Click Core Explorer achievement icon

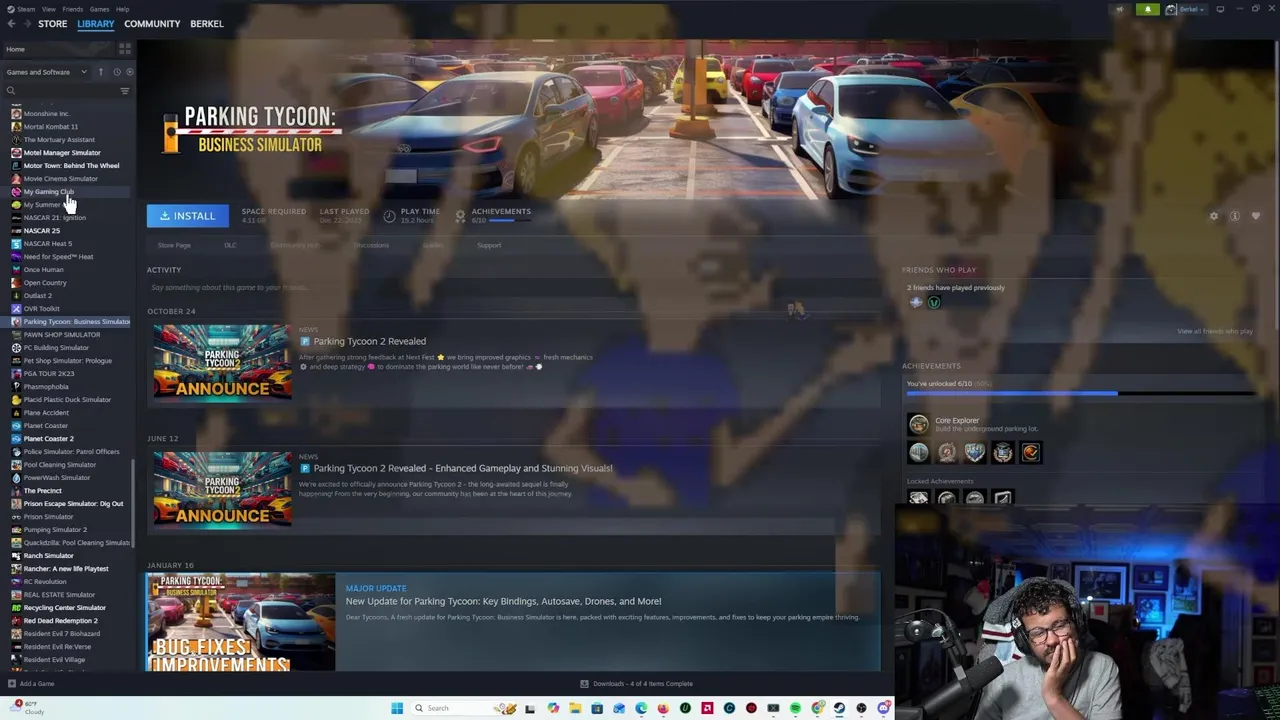(918, 424)
